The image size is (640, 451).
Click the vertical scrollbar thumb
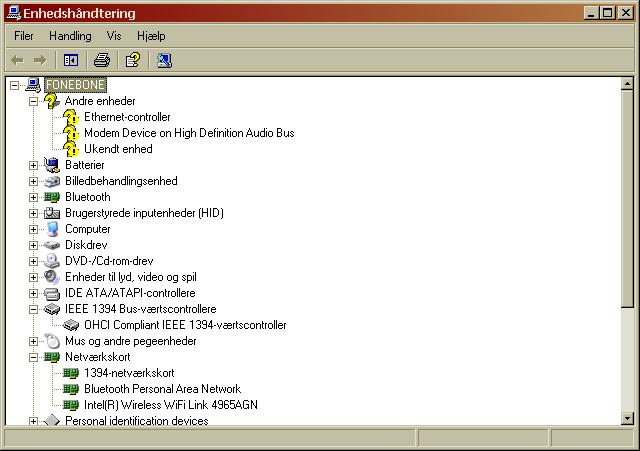[627, 199]
